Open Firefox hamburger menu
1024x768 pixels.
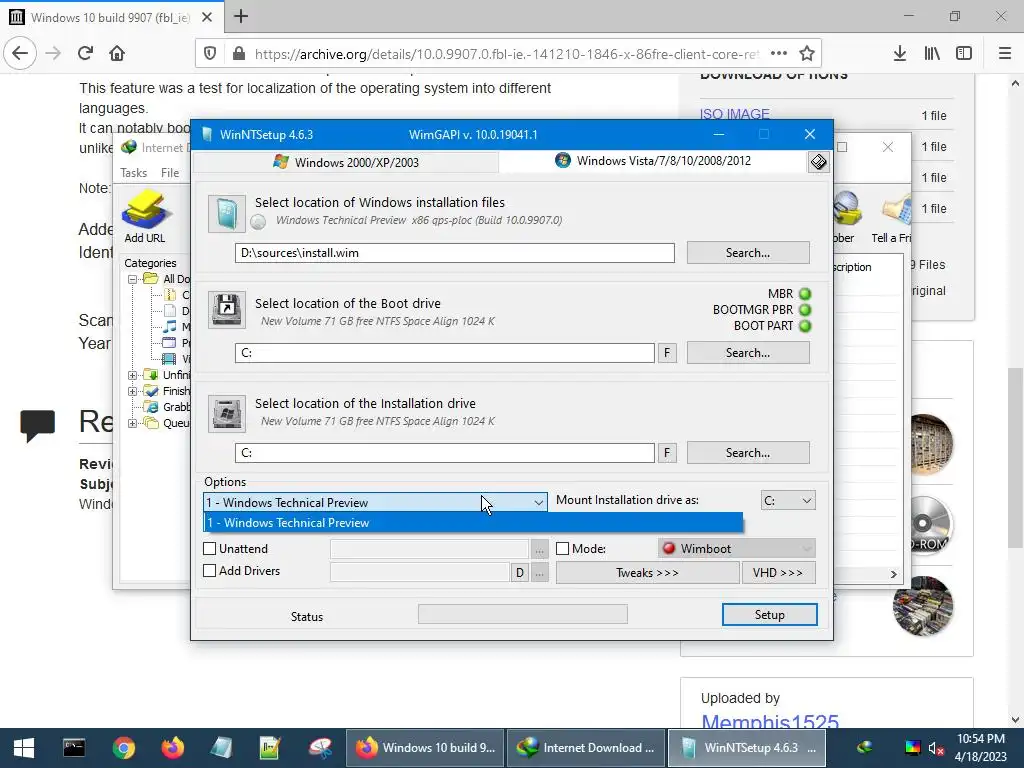1005,54
